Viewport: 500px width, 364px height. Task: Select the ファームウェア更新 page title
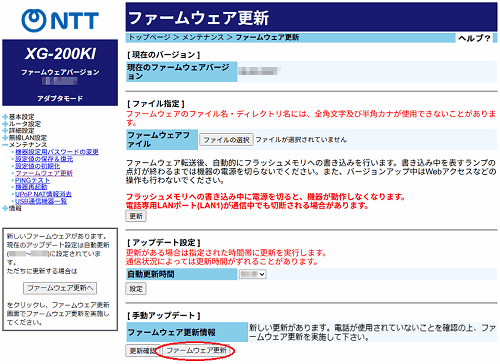199,18
